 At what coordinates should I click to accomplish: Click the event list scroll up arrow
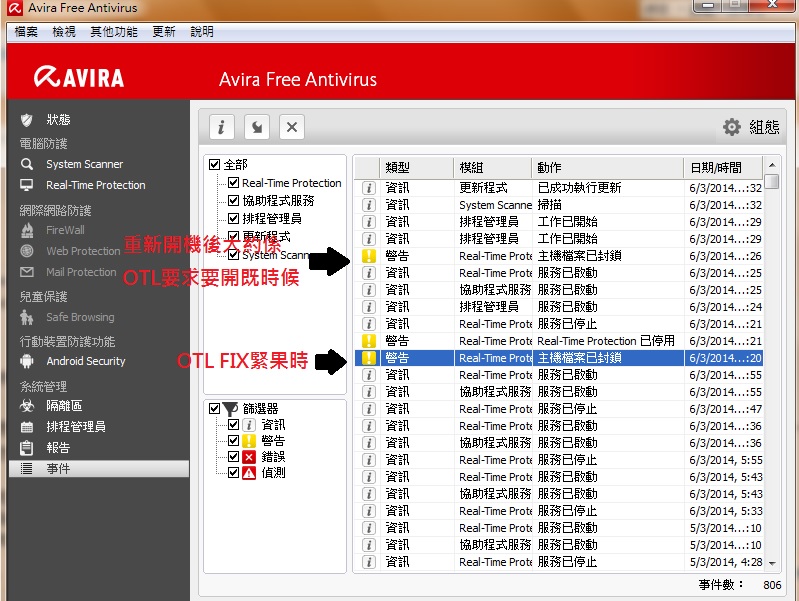tap(772, 165)
